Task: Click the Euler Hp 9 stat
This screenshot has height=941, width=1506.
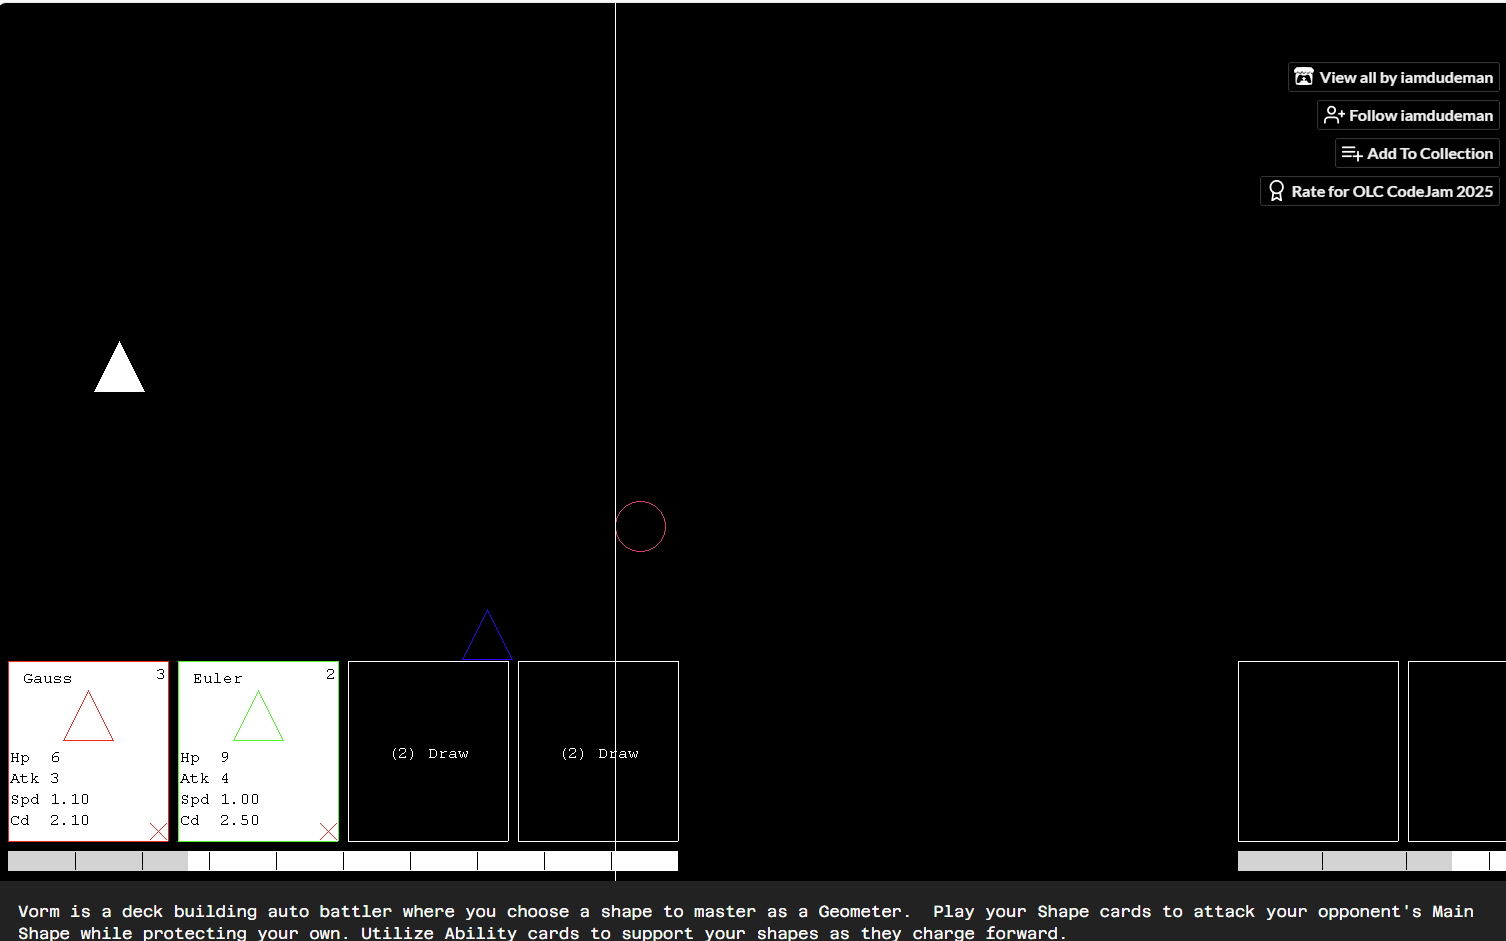Action: click(x=205, y=757)
